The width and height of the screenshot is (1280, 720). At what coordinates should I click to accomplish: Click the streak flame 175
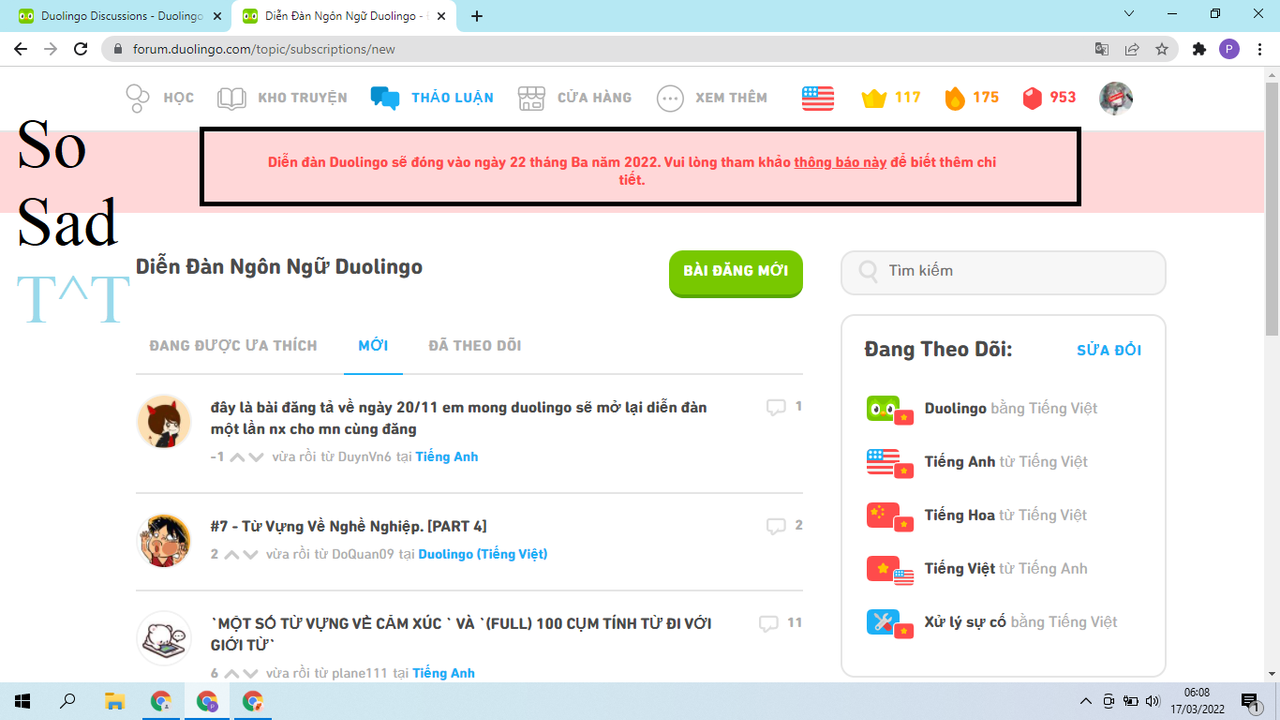click(972, 97)
